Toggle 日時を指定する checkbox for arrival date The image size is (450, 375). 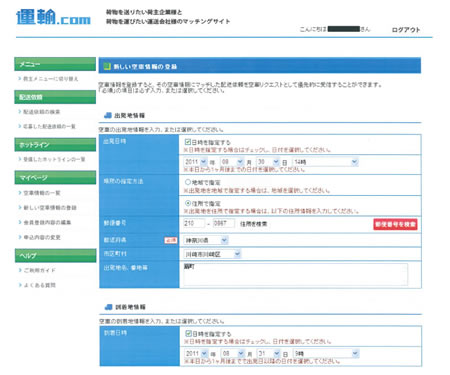[188, 333]
